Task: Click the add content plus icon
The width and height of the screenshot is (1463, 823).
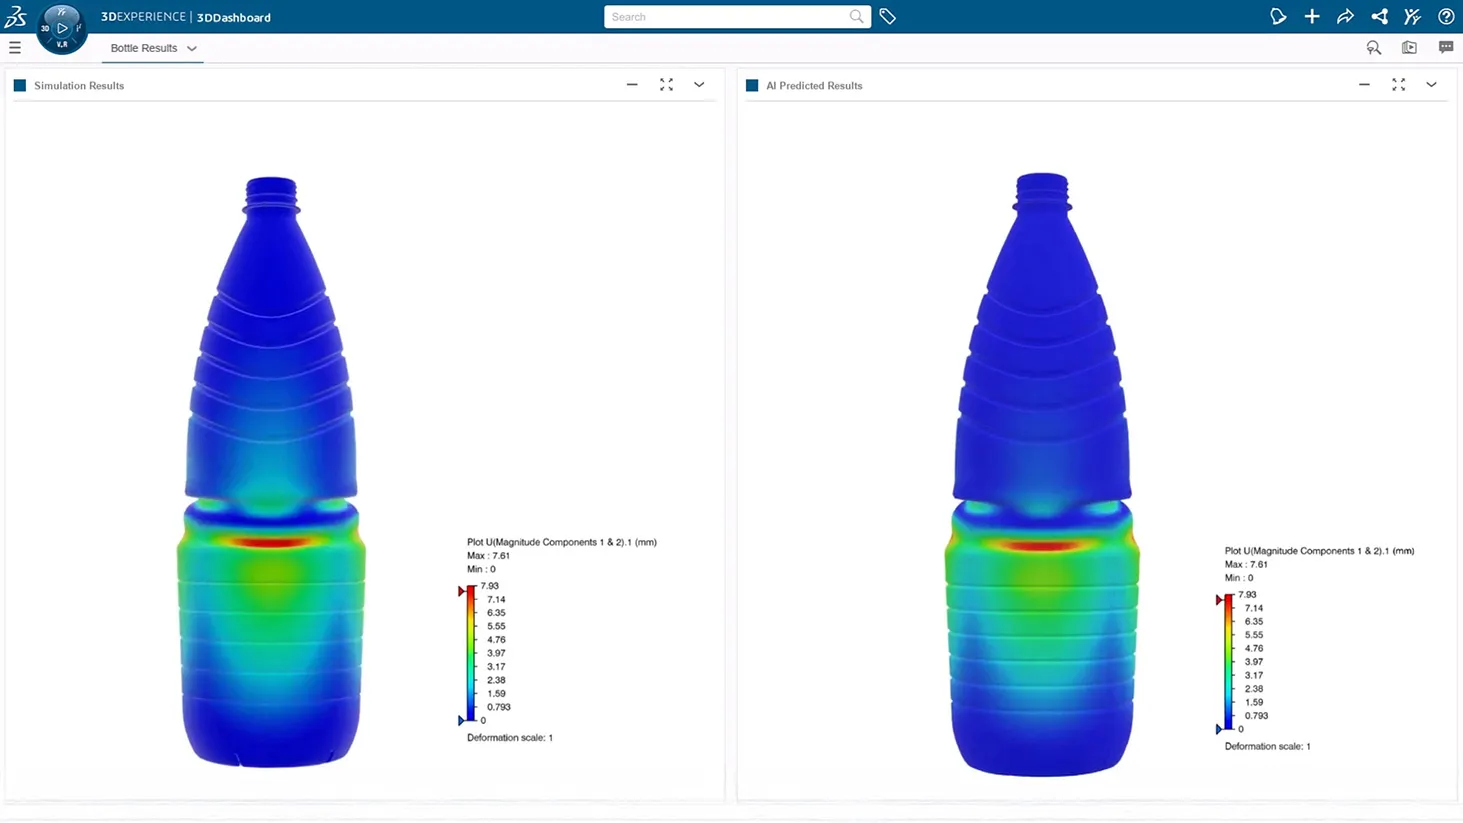Action: 1312,16
